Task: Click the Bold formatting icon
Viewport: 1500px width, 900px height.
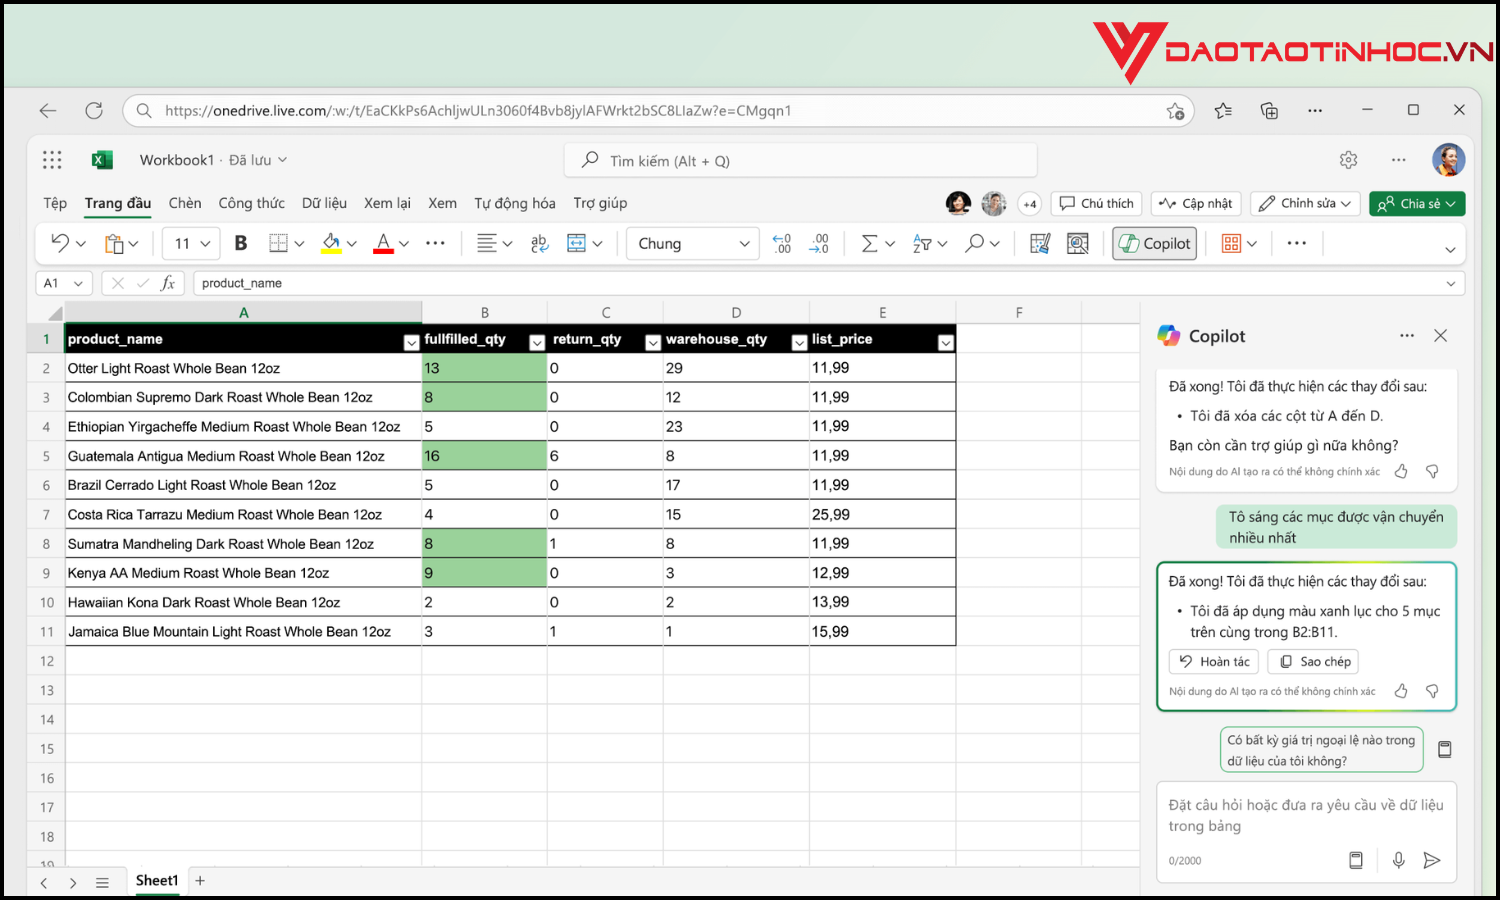Action: tap(240, 243)
